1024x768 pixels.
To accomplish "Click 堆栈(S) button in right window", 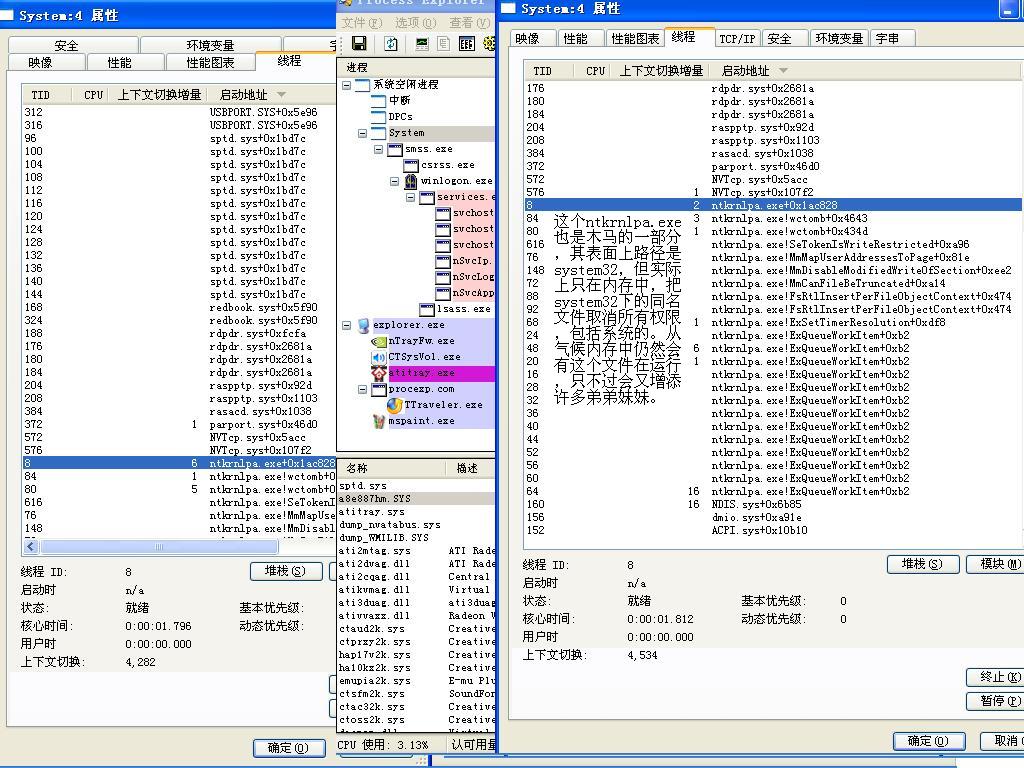I will (923, 564).
